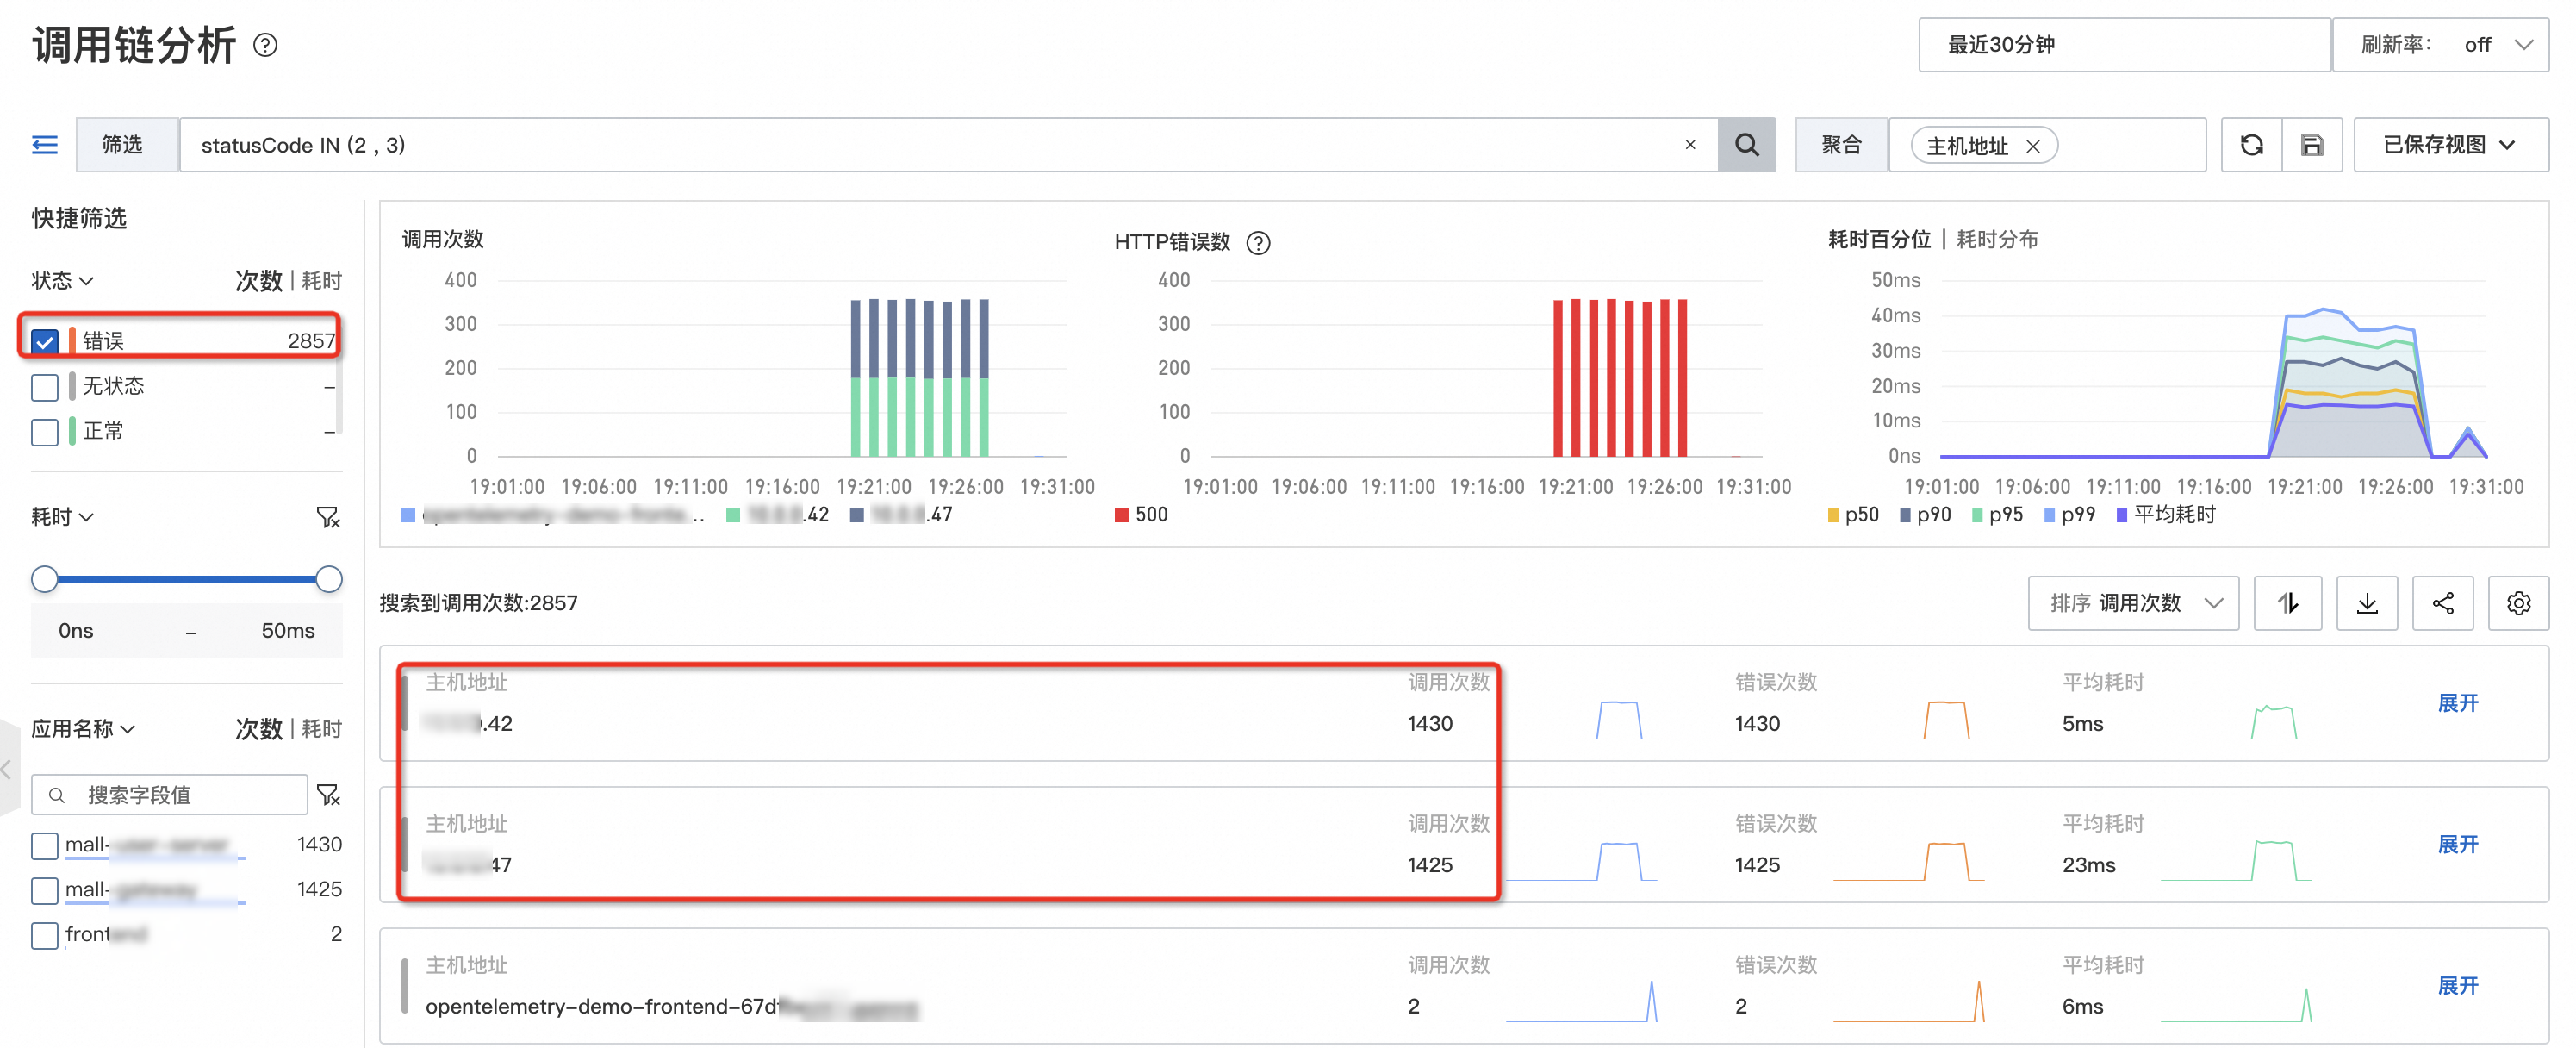
Task: Click the 0ns minimum duration value
Action: coord(76,631)
